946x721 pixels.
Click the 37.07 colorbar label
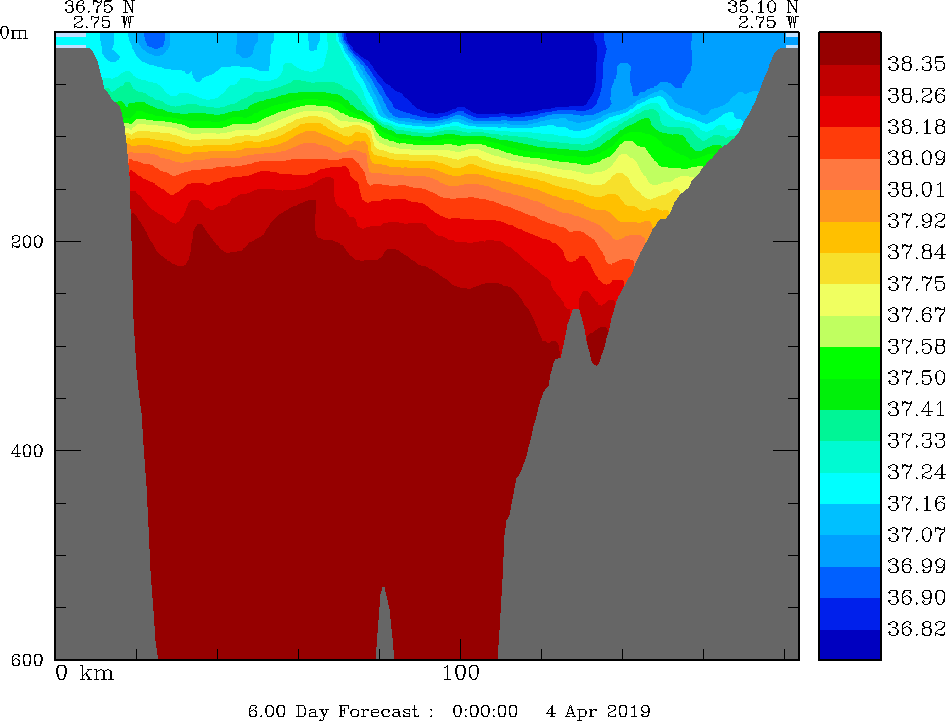916,535
